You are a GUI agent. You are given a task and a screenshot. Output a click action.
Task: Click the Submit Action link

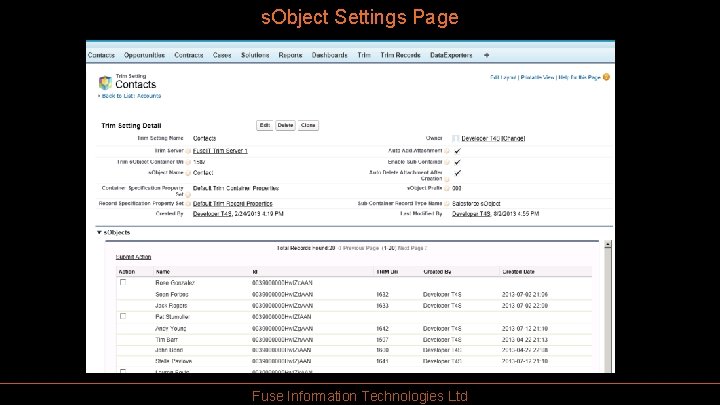(133, 257)
